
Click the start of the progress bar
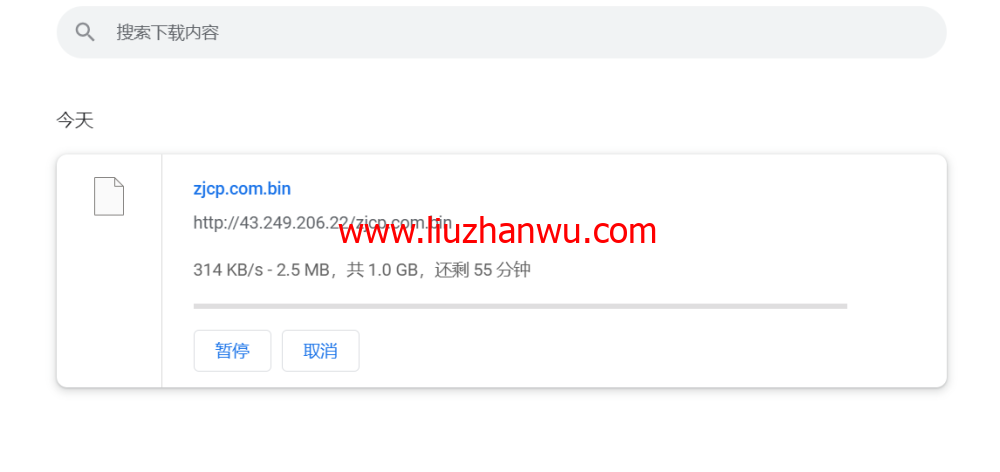(198, 306)
